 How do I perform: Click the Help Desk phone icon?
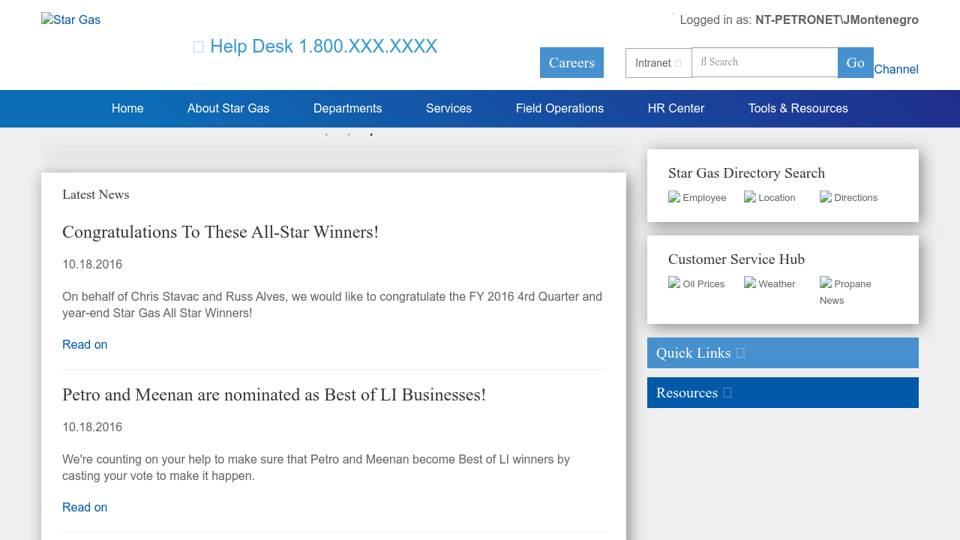198,47
